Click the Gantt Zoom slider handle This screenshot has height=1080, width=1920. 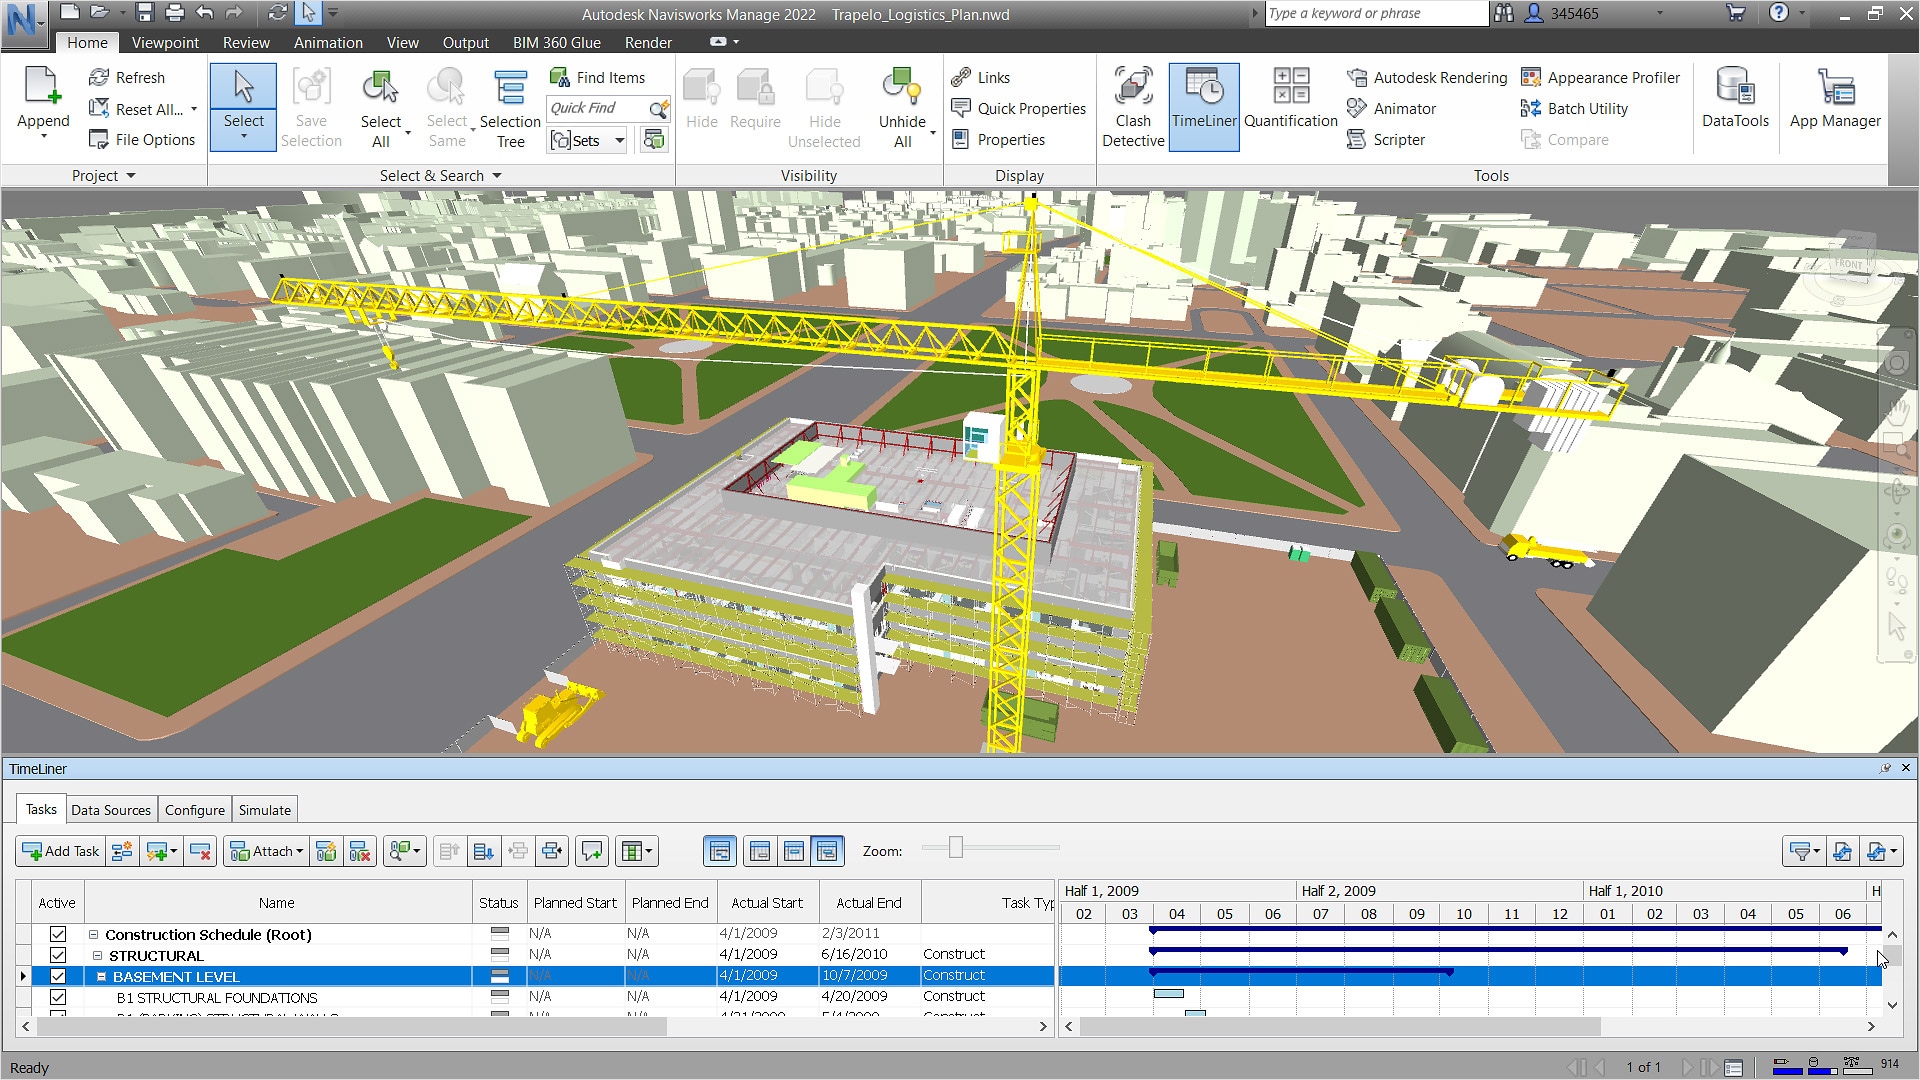click(x=956, y=848)
